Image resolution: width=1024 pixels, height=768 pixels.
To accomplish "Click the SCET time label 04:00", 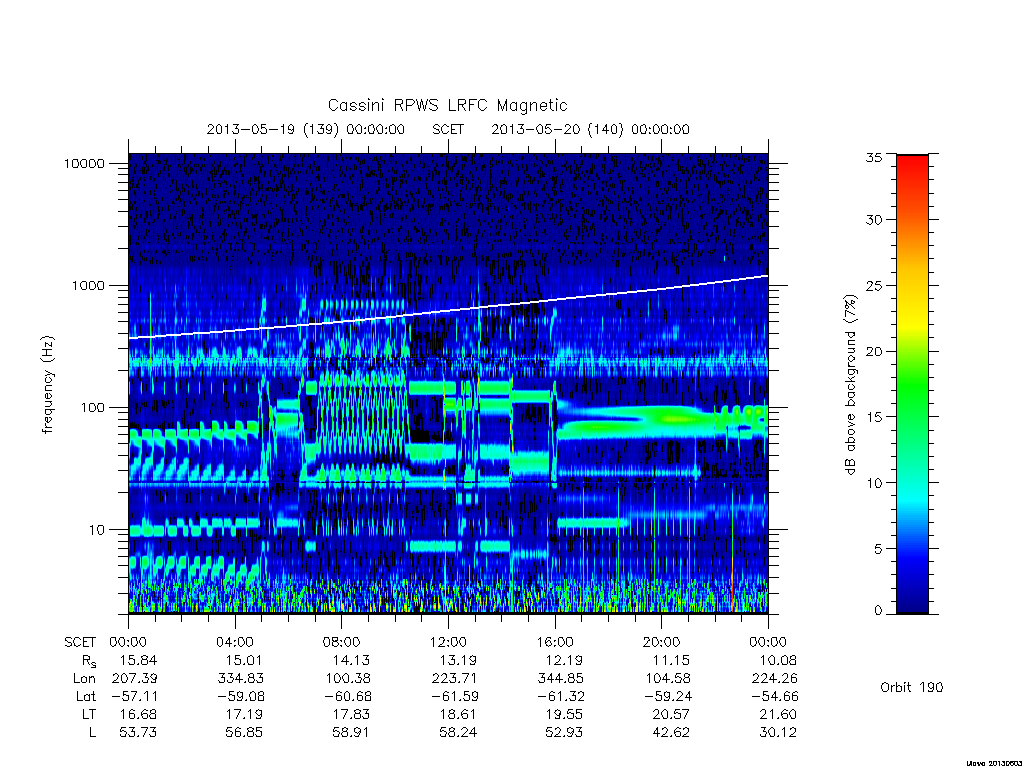I will (x=235, y=642).
